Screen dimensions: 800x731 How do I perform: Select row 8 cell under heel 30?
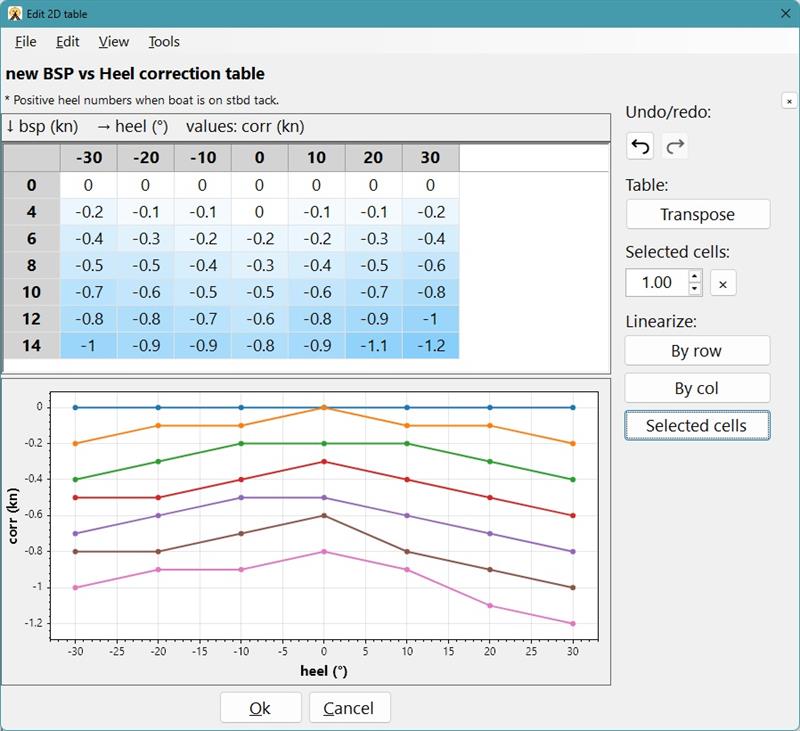[431, 265]
